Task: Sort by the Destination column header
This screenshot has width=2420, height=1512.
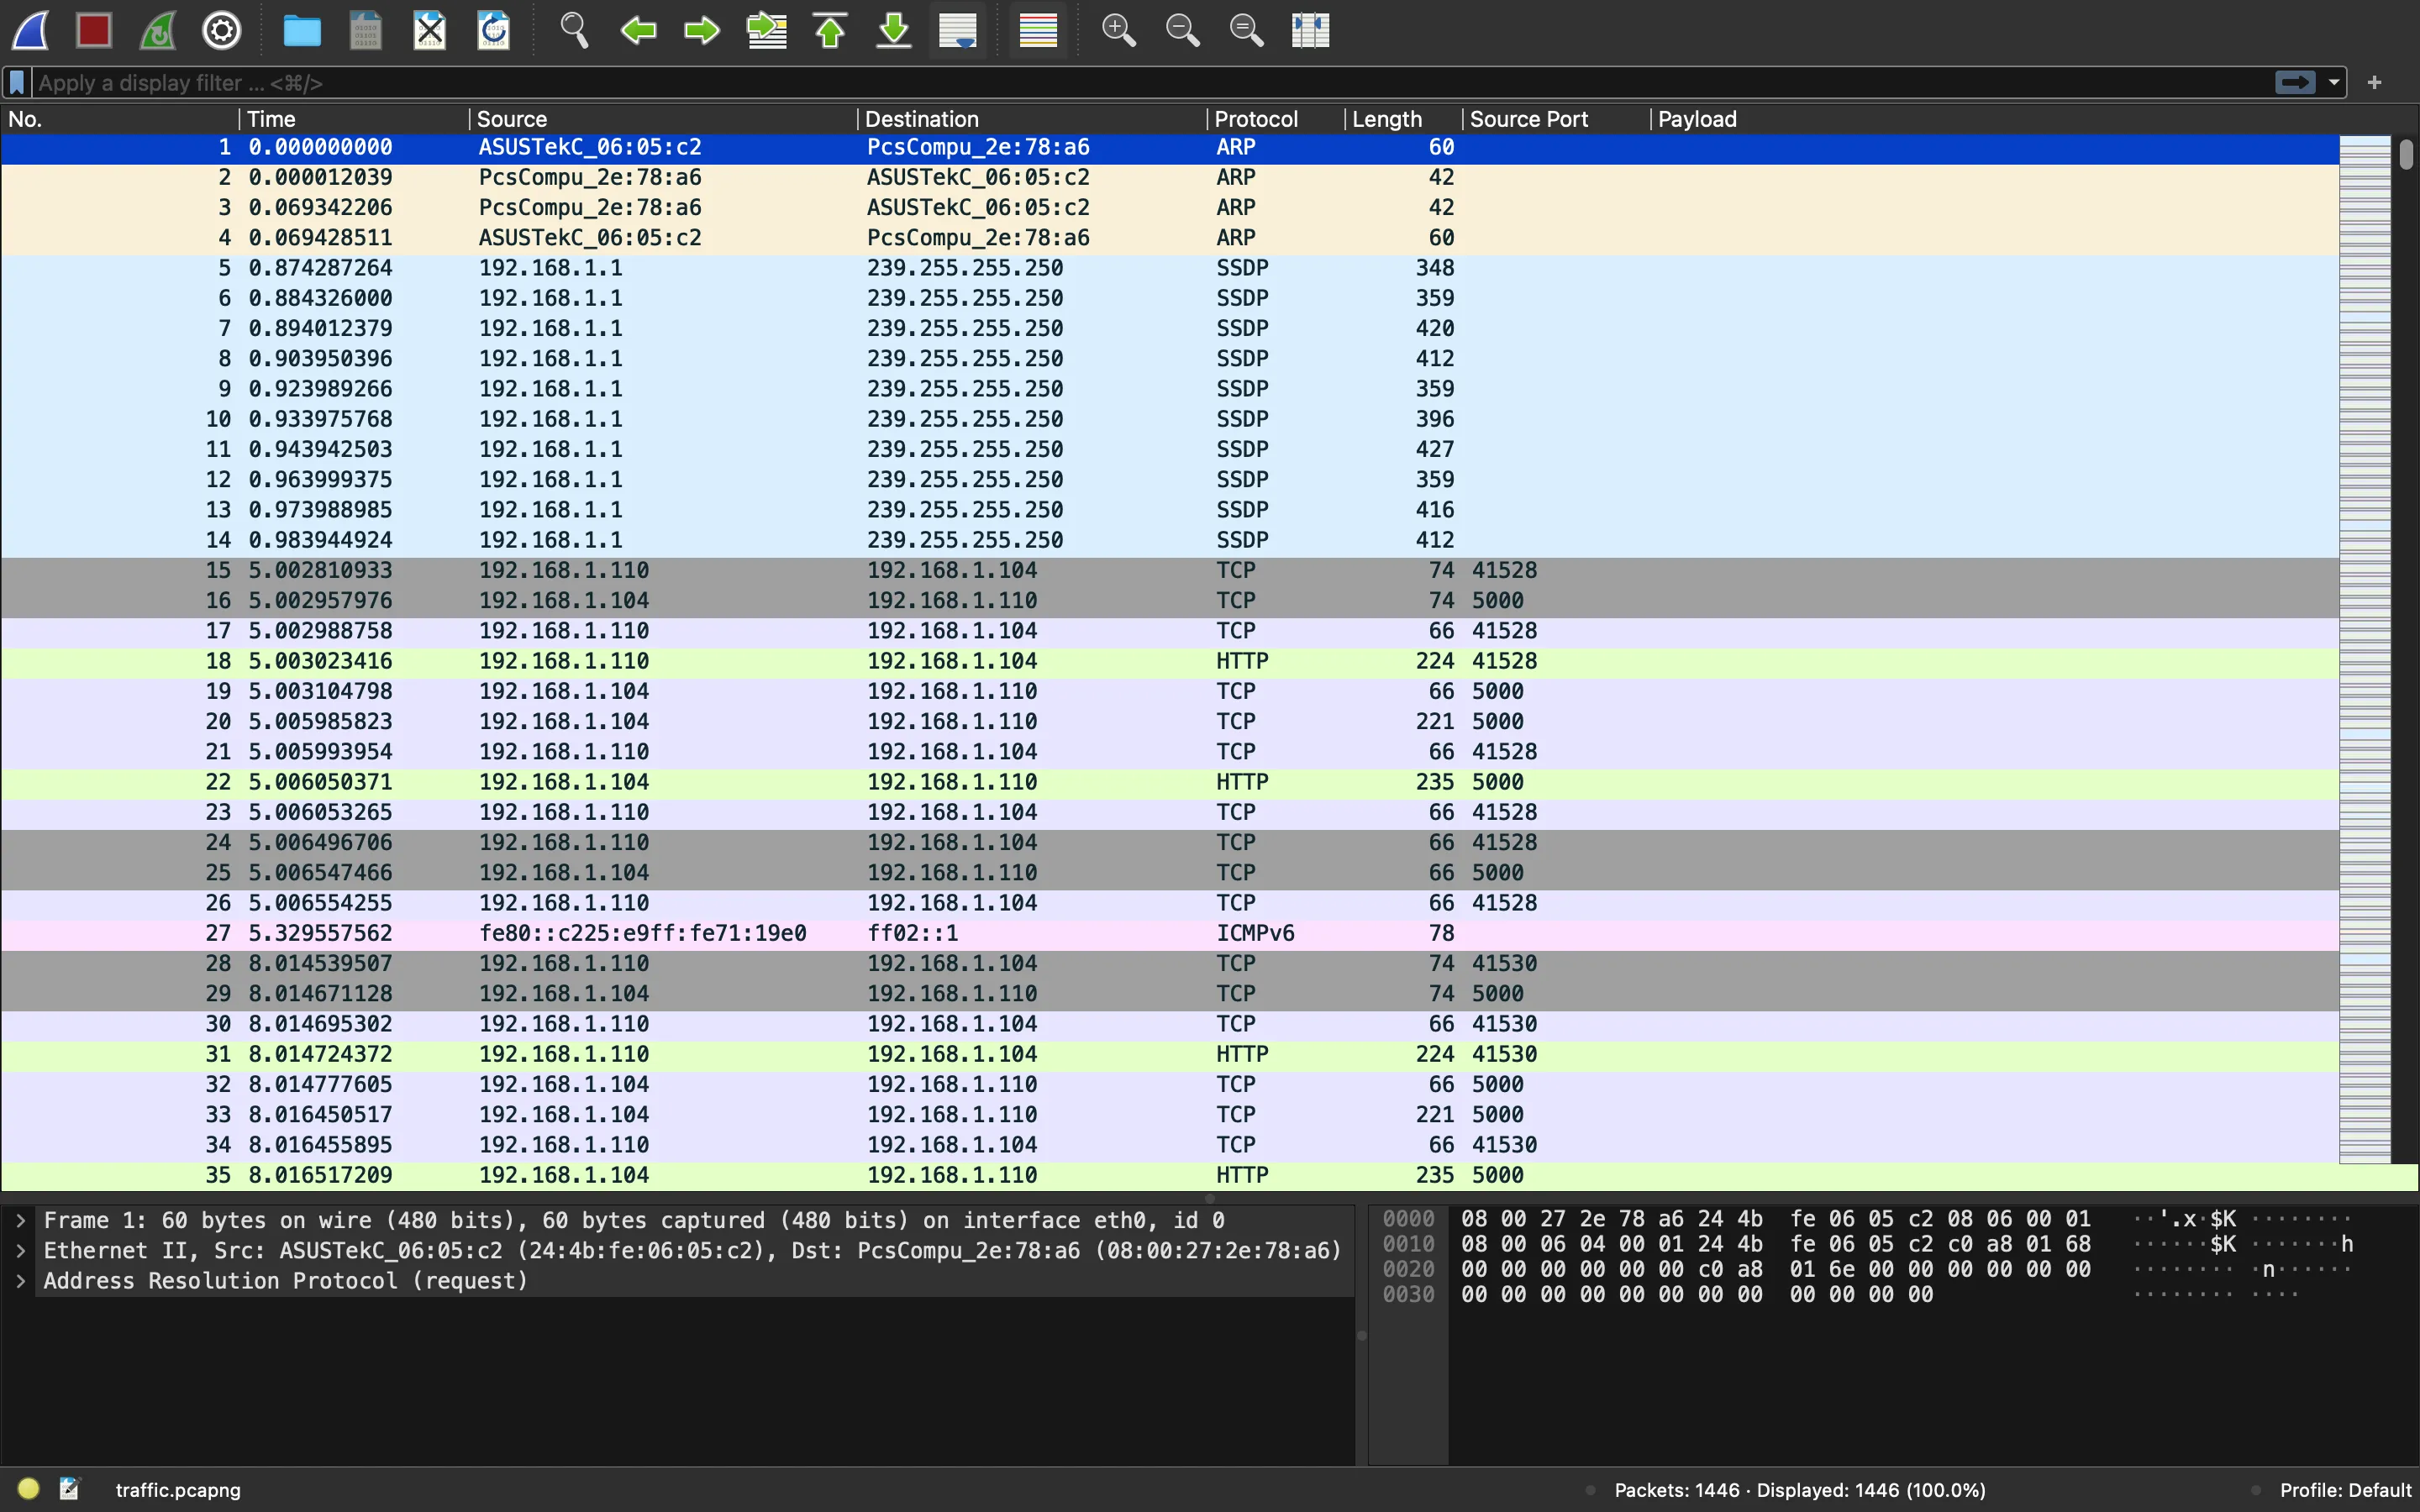Action: (1032, 119)
